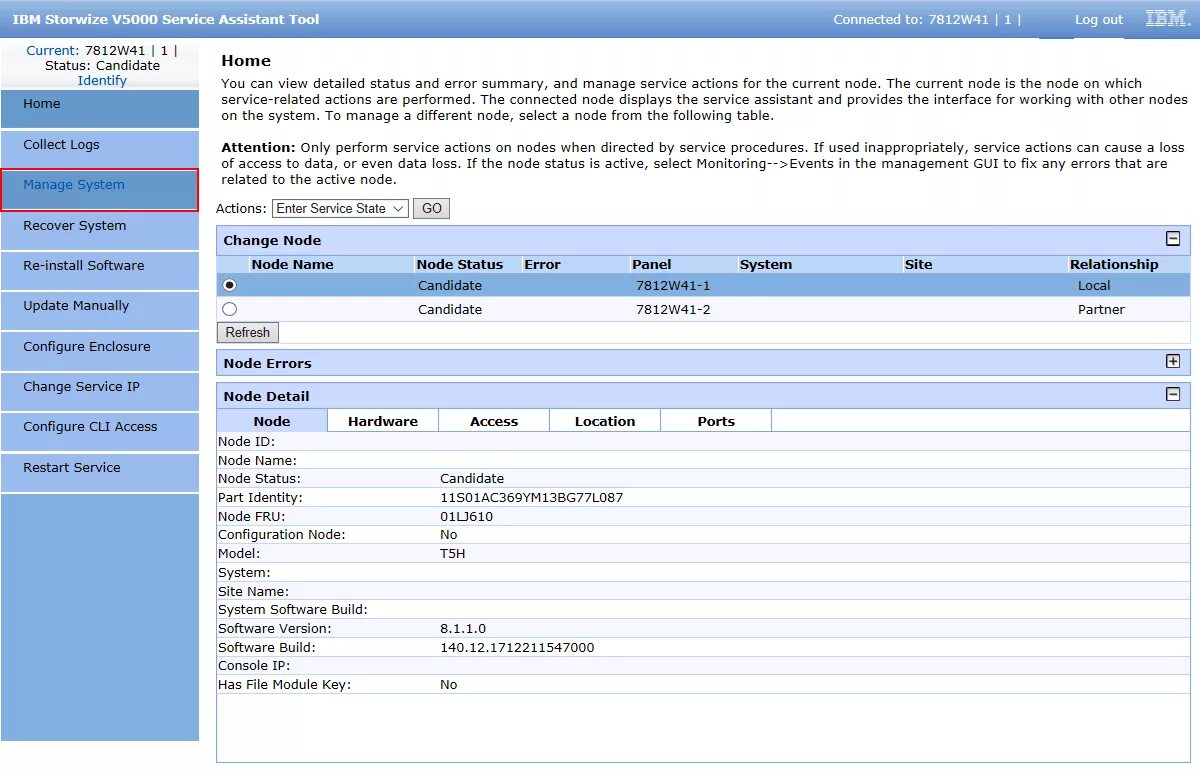The height and width of the screenshot is (776, 1200).
Task: Click the Configuration Node label
Action: click(282, 534)
